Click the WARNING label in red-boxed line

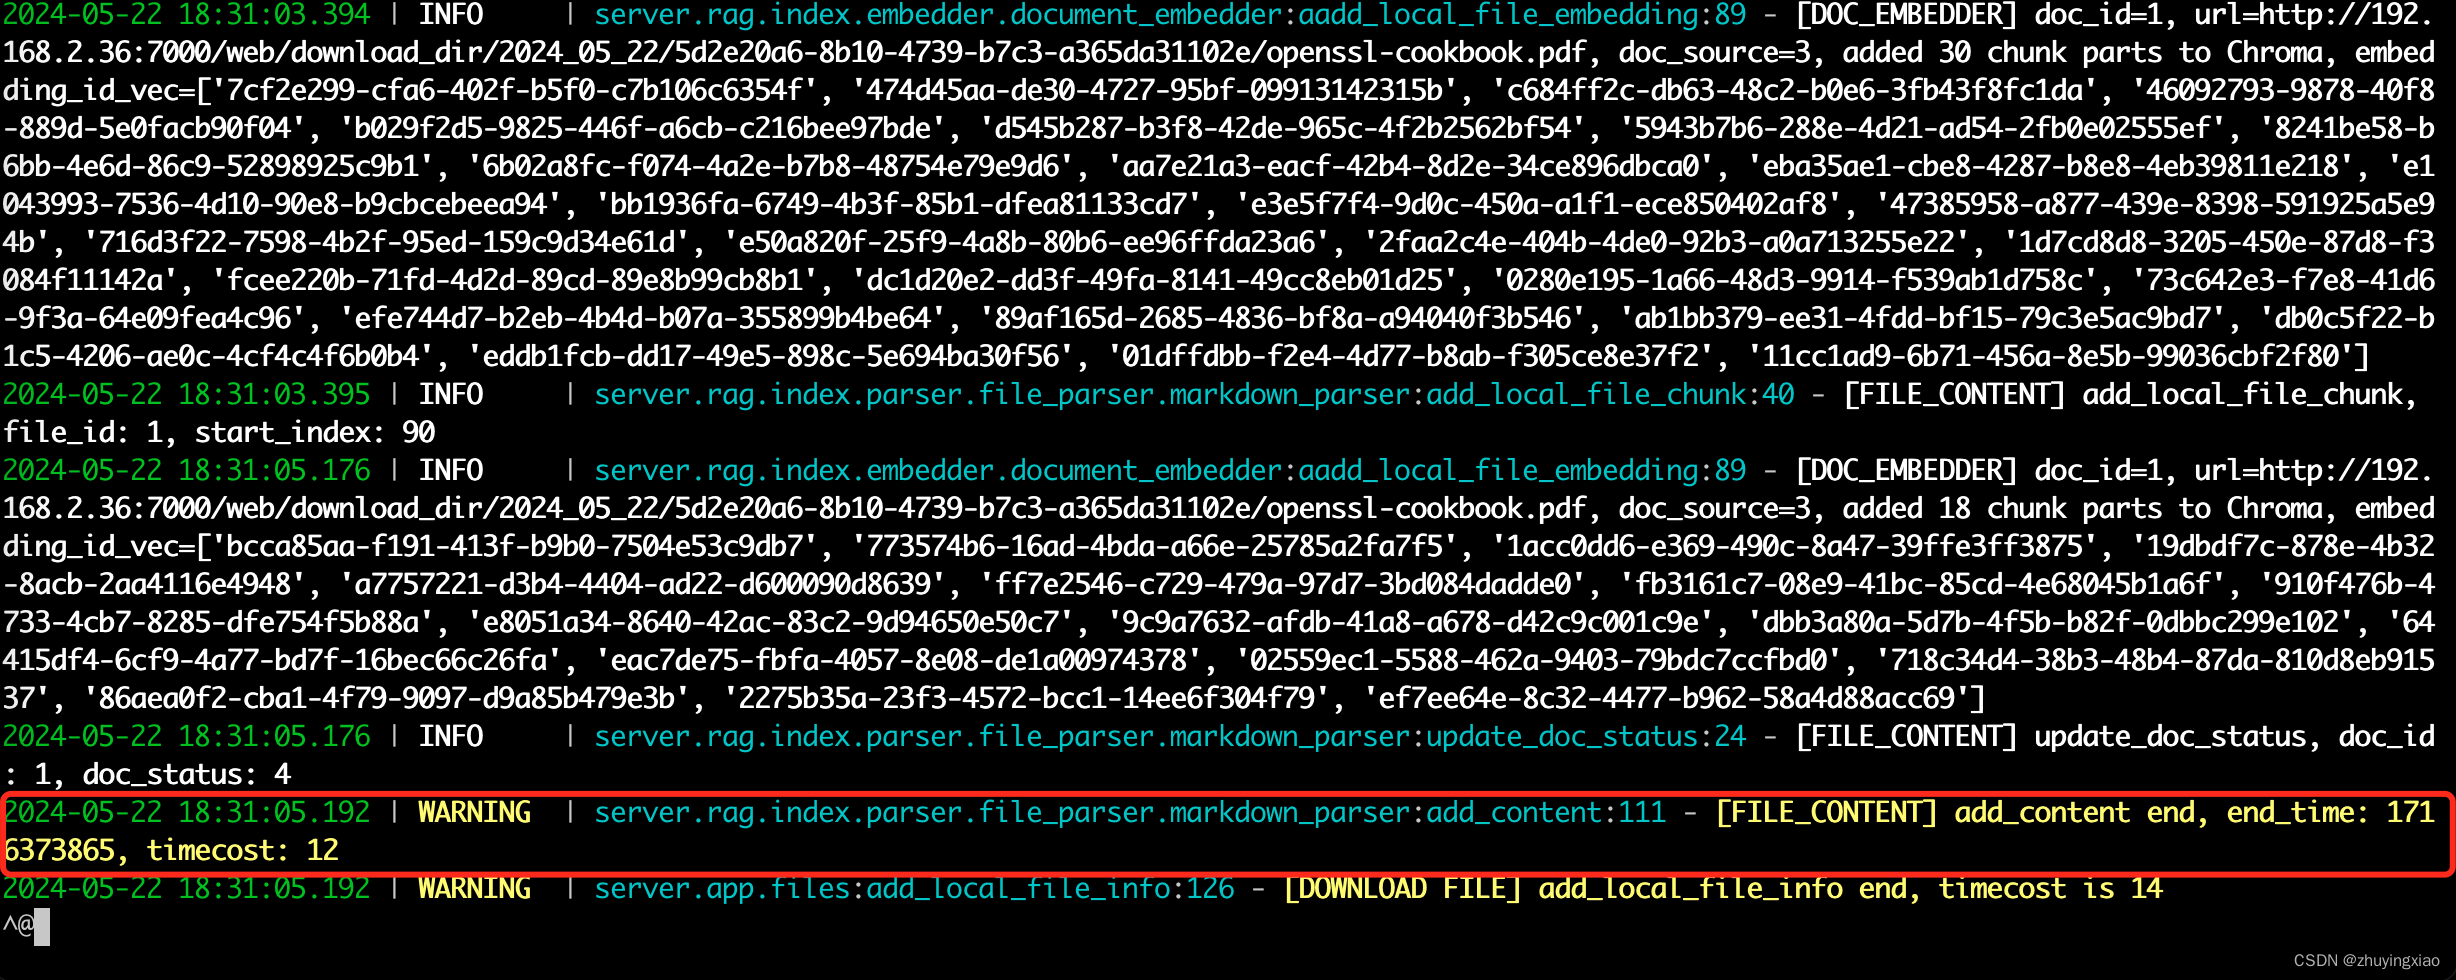[x=474, y=812]
